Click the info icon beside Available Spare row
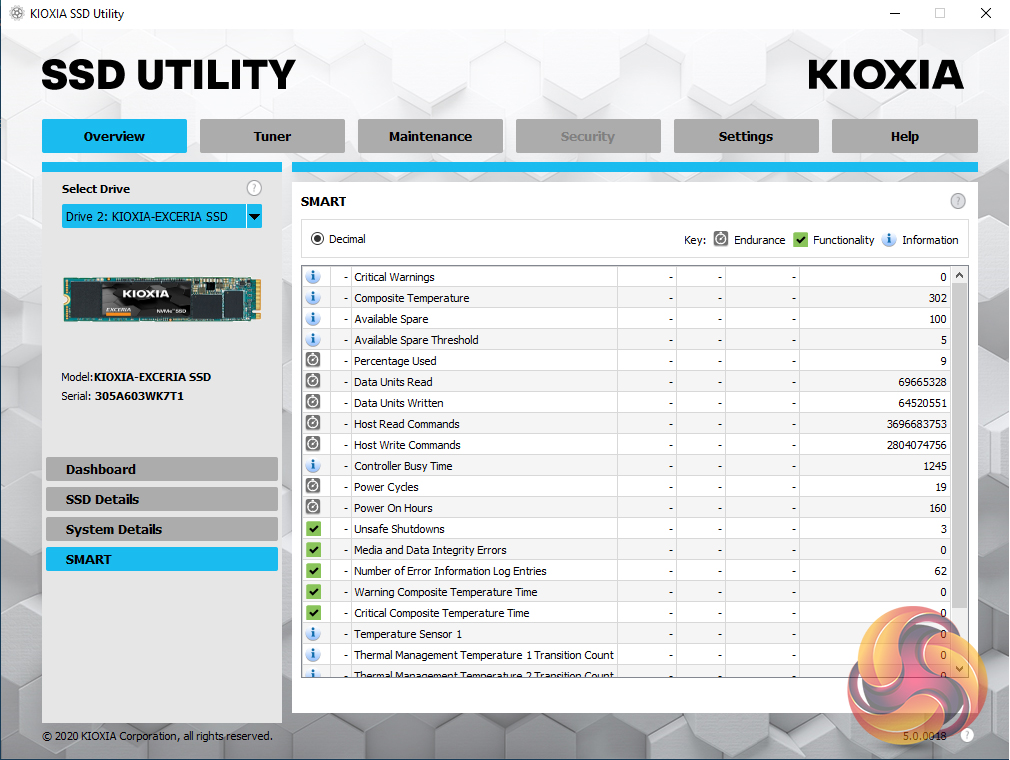The height and width of the screenshot is (760, 1010). (313, 318)
